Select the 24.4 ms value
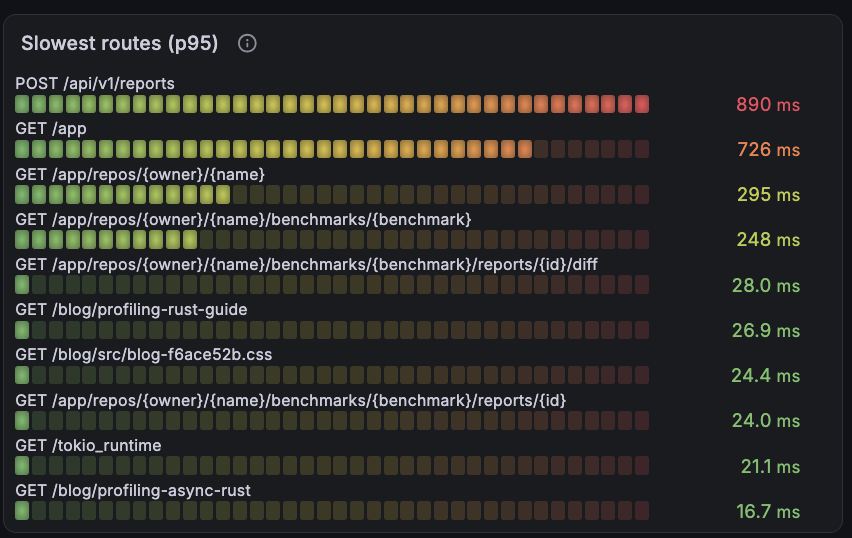Screen dimensions: 852x538 (x=766, y=375)
